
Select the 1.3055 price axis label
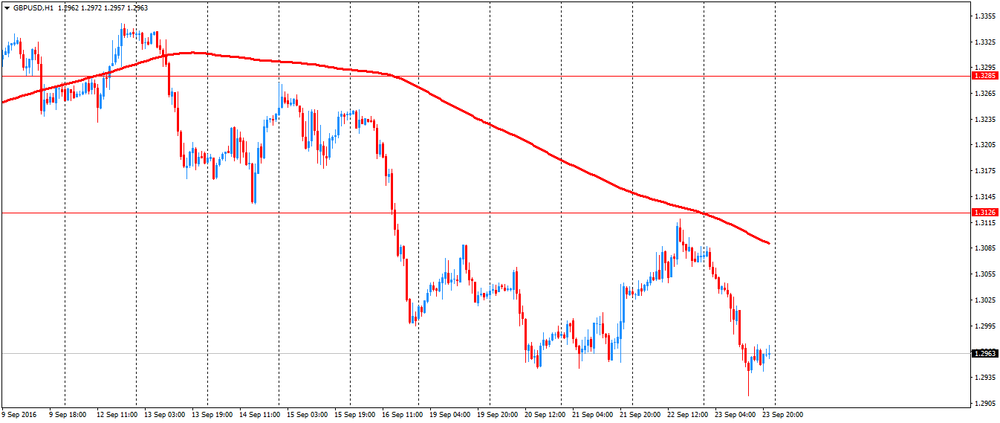click(984, 274)
